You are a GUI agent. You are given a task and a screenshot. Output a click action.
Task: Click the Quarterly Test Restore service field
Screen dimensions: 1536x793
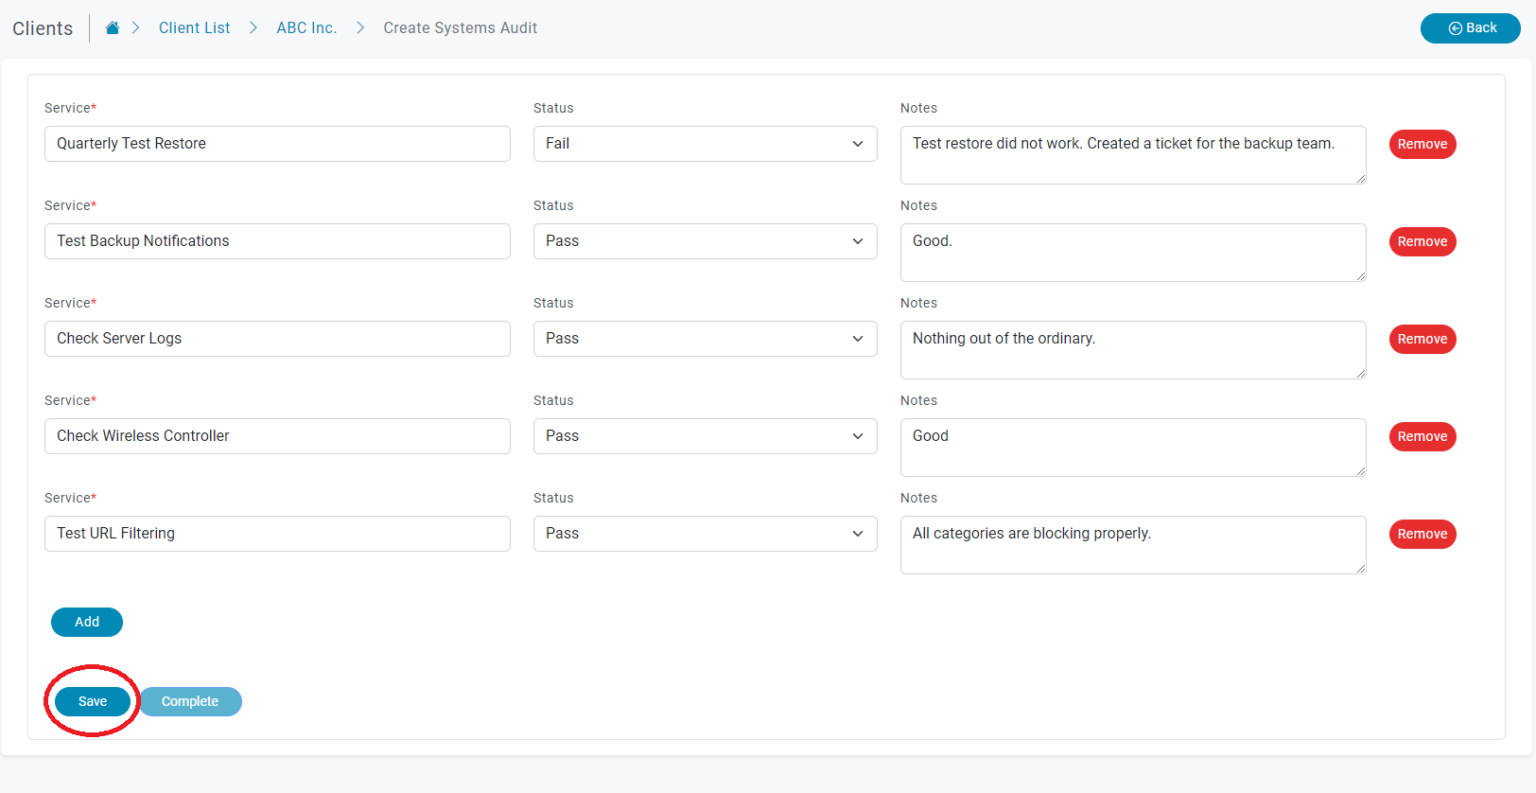click(277, 143)
